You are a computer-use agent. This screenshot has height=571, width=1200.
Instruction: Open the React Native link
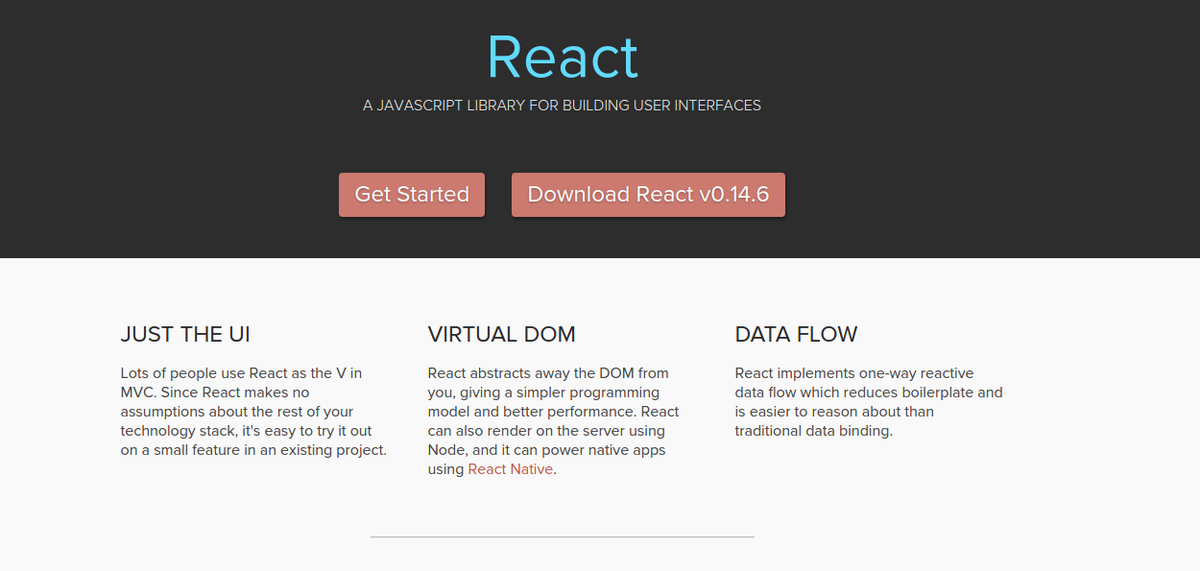pyautogui.click(x=510, y=469)
